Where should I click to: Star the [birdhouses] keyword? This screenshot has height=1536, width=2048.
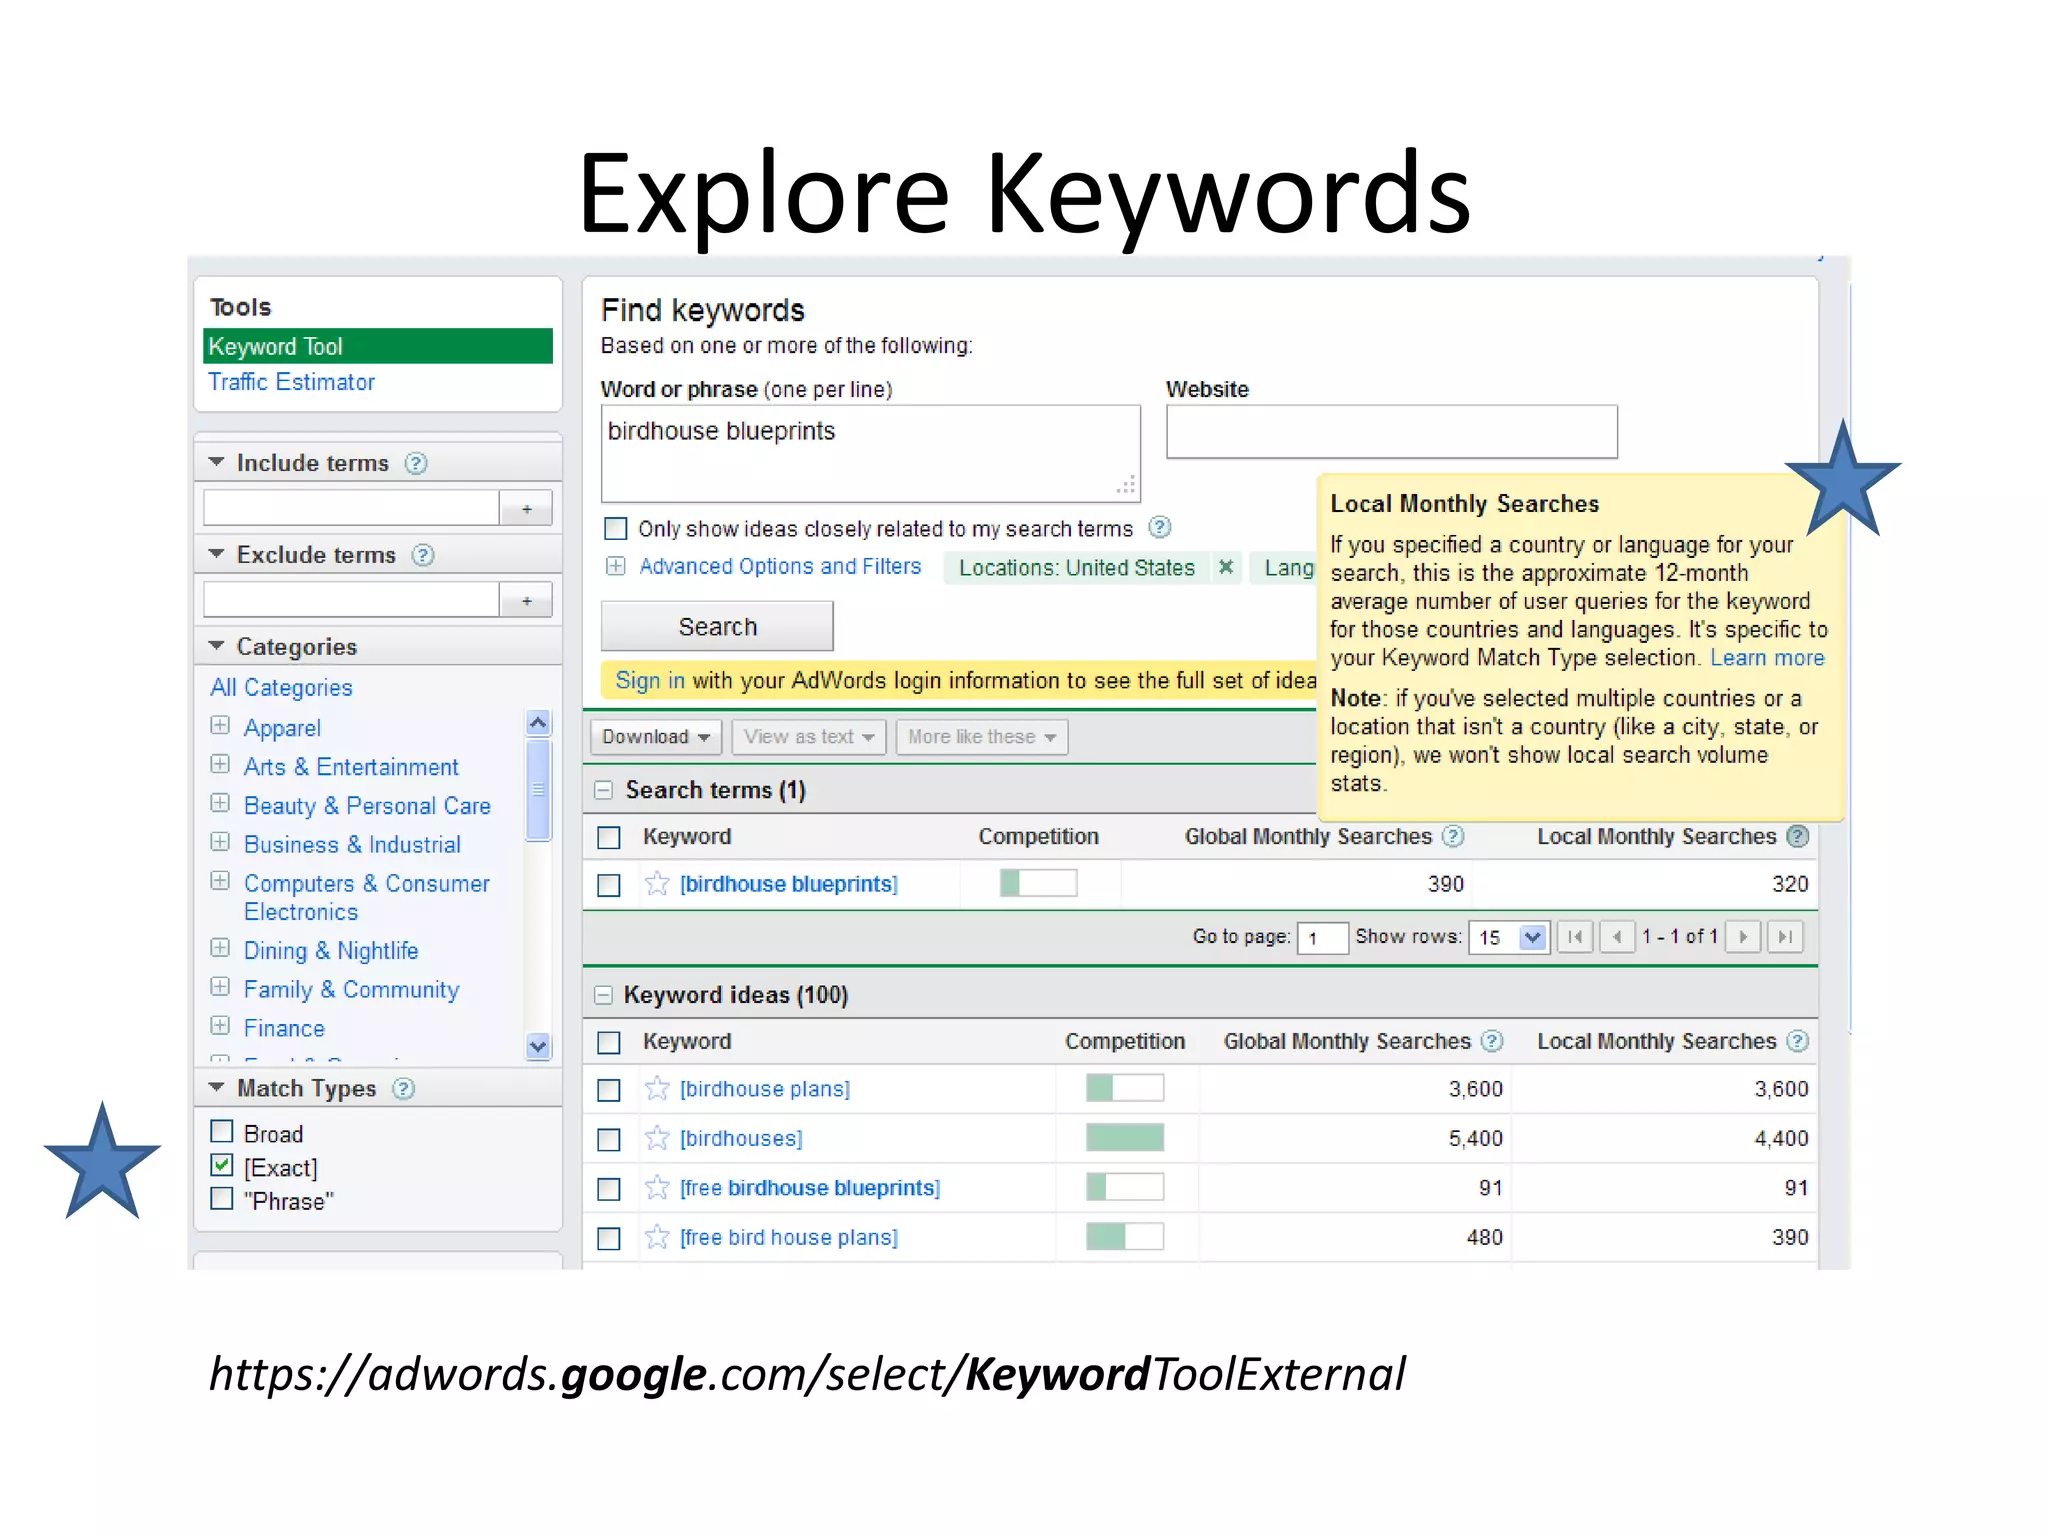pyautogui.click(x=657, y=1138)
